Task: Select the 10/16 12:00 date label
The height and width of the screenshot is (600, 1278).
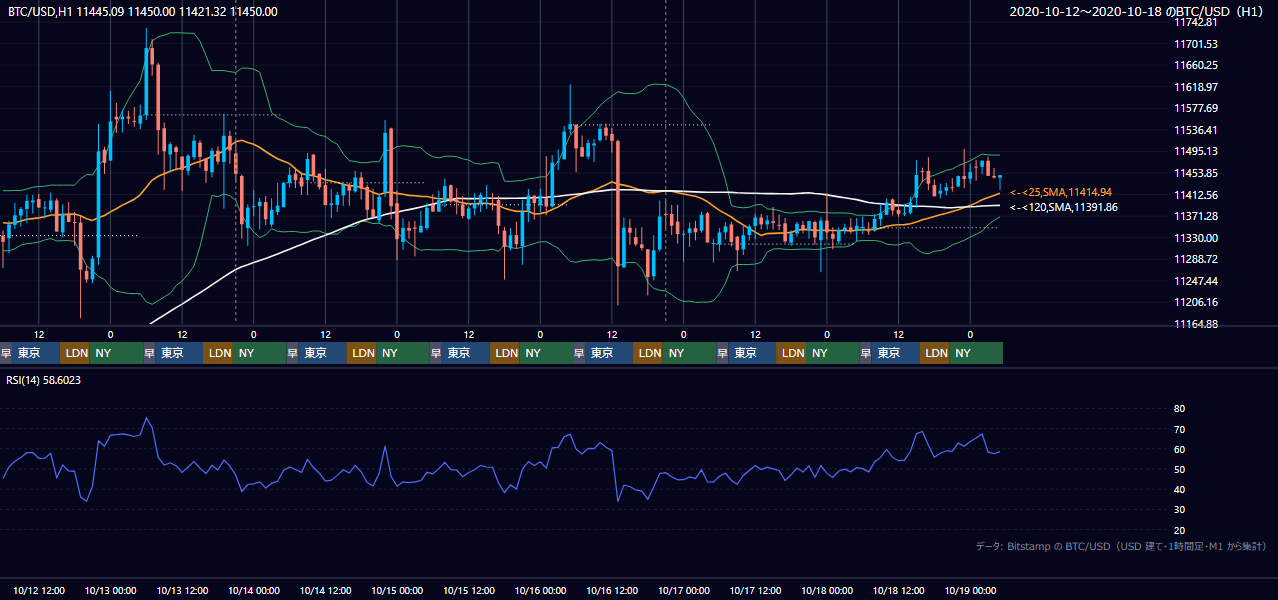Action: (613, 591)
